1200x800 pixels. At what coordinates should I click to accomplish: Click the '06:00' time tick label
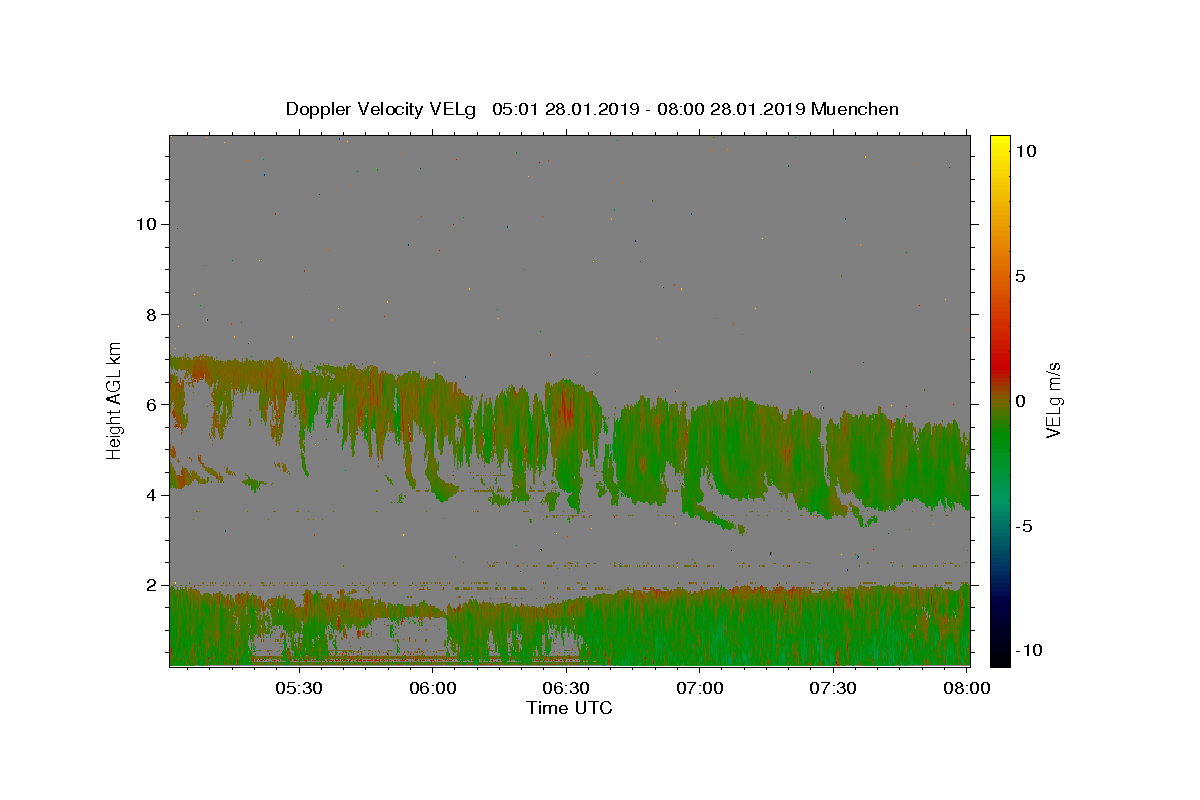click(433, 688)
